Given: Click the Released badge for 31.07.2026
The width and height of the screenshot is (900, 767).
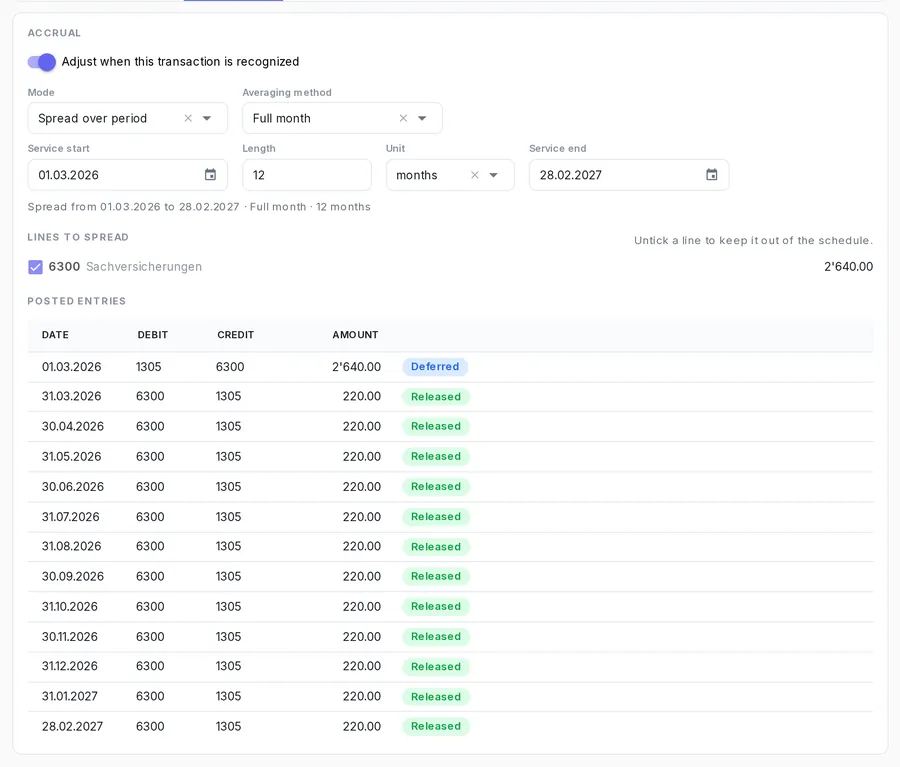Looking at the screenshot, I should click(436, 517).
